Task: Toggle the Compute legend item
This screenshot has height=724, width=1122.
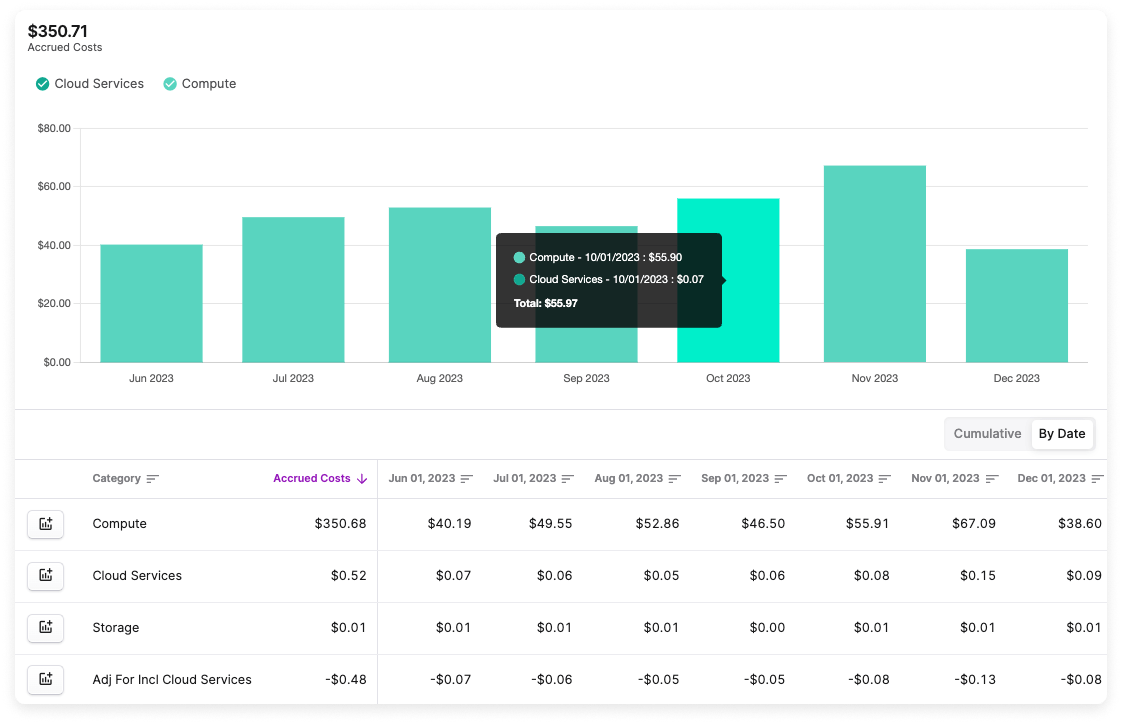Action: click(x=200, y=84)
